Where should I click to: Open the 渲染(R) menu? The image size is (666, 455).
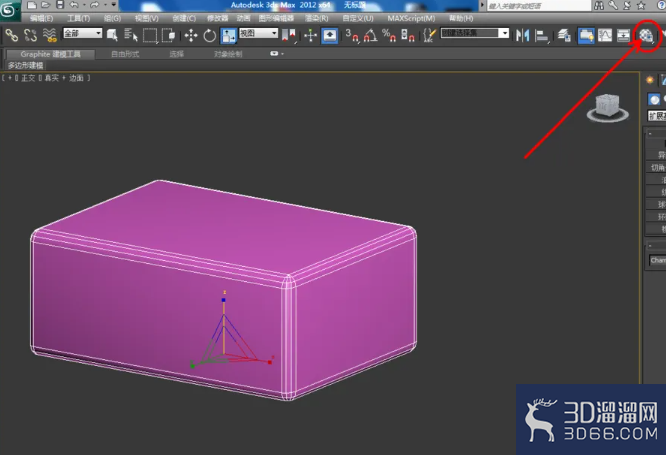pos(316,18)
